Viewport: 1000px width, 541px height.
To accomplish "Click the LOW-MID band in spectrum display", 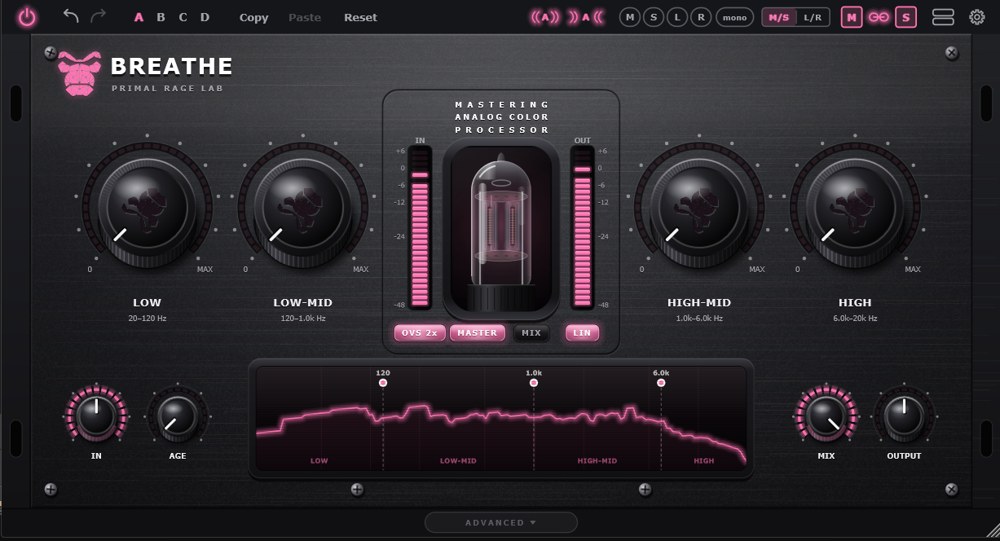I will (x=458, y=461).
